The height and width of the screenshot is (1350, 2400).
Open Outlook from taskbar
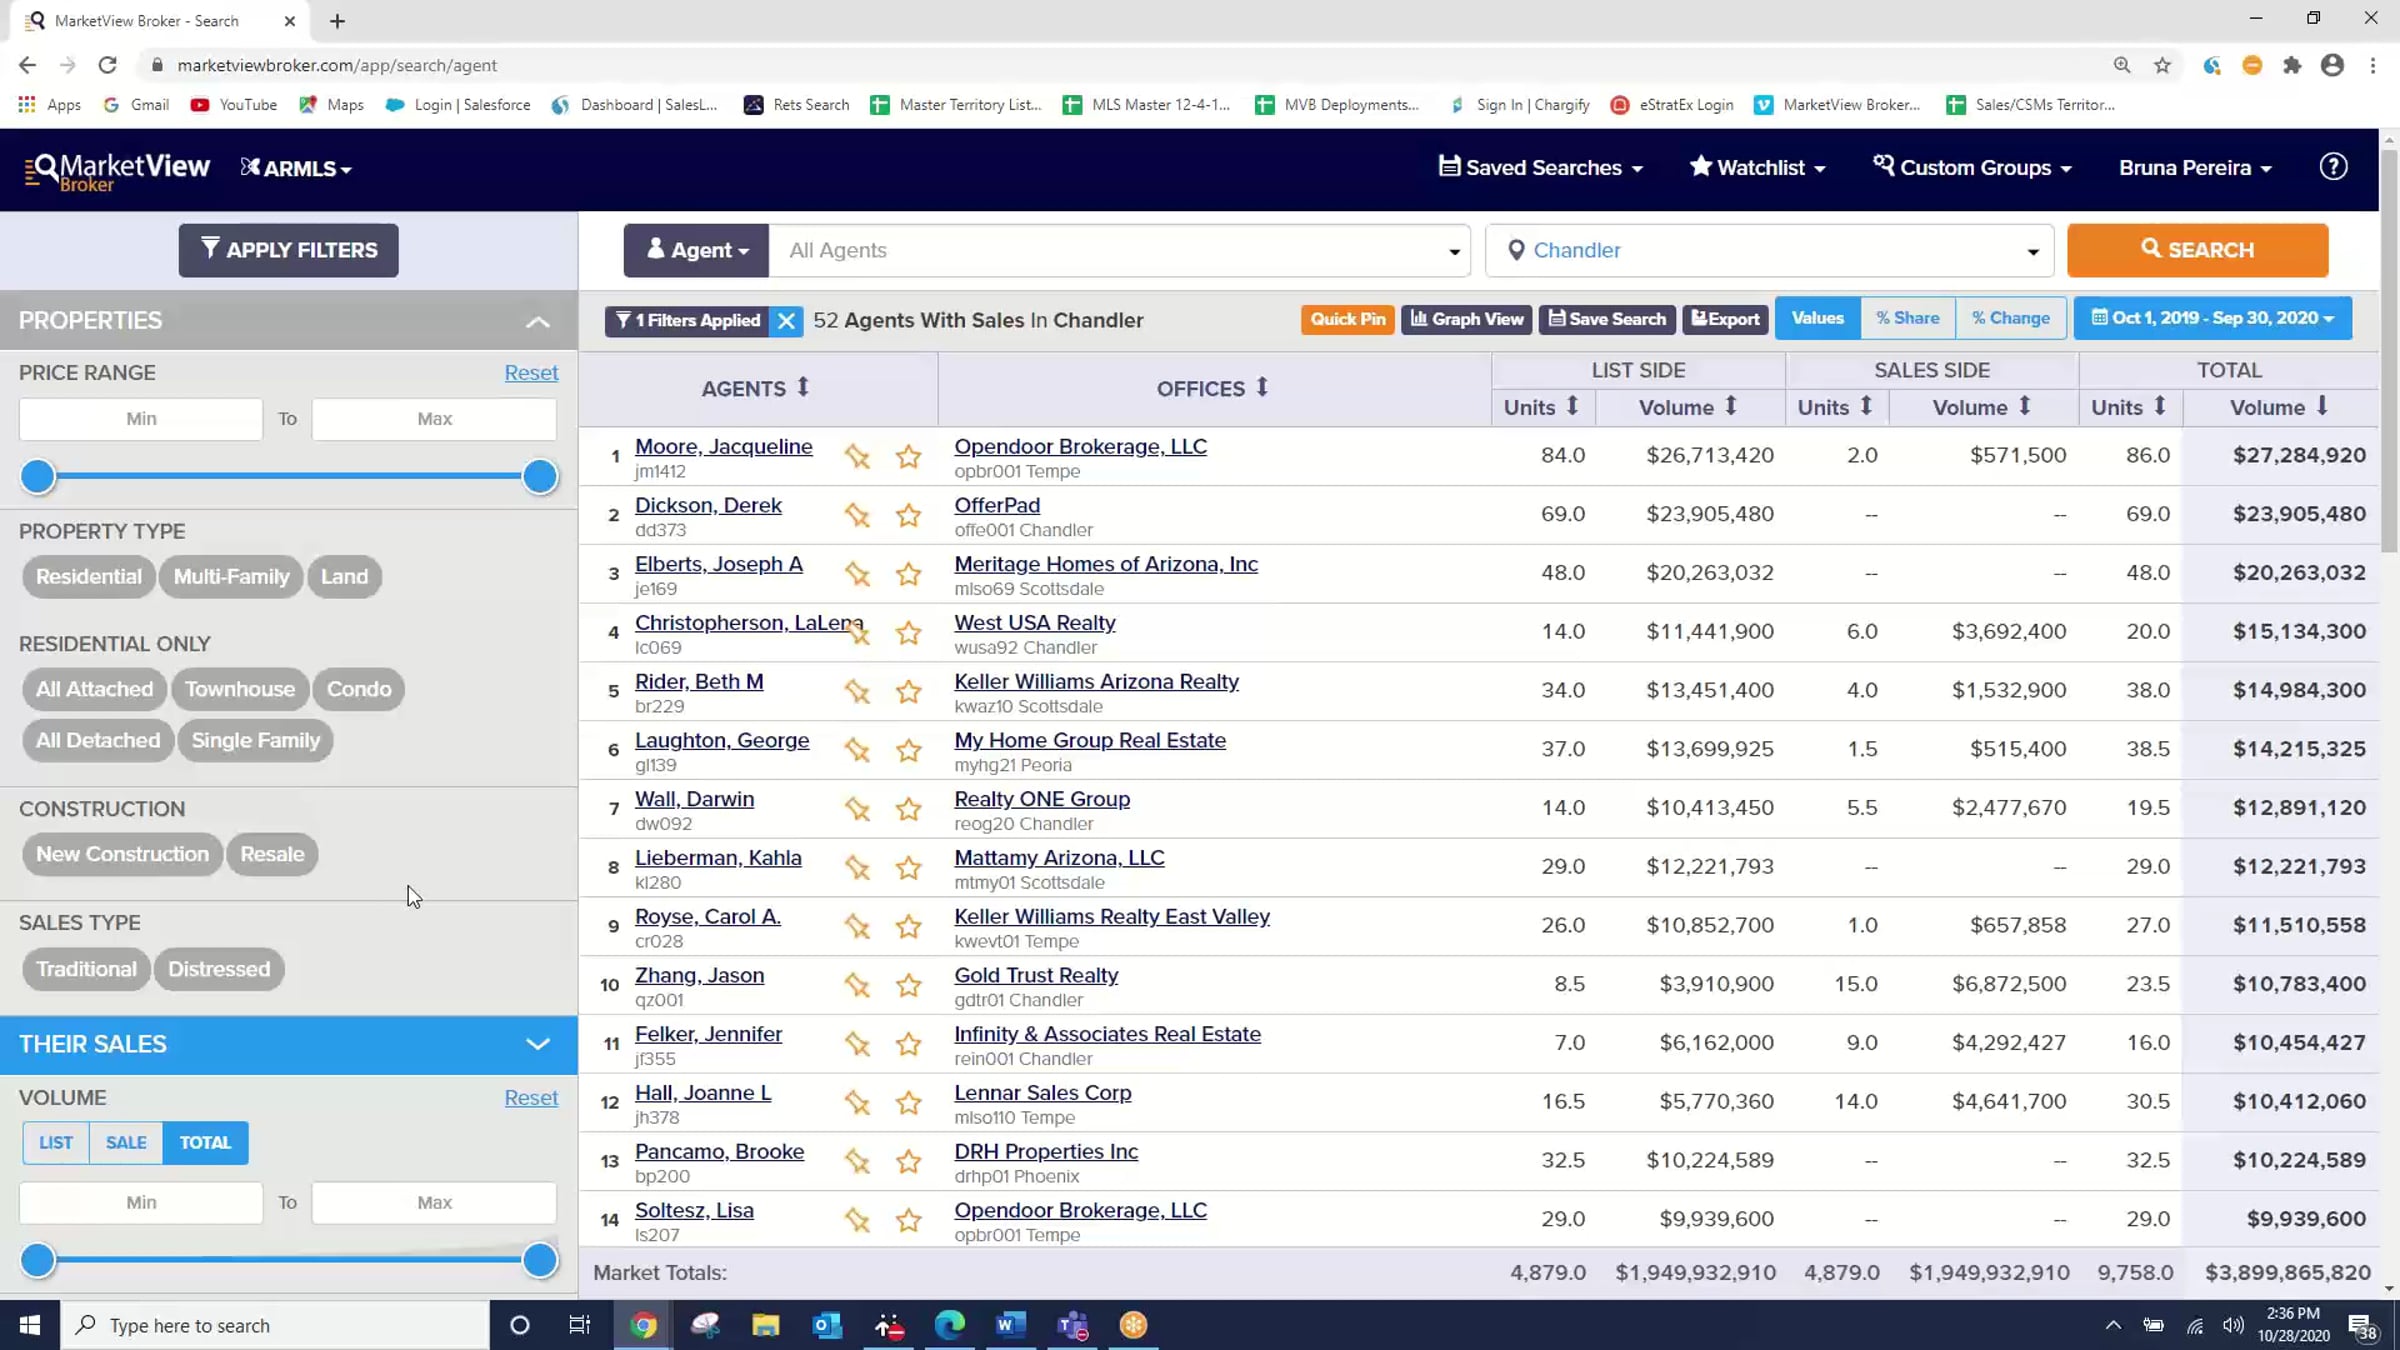(827, 1325)
